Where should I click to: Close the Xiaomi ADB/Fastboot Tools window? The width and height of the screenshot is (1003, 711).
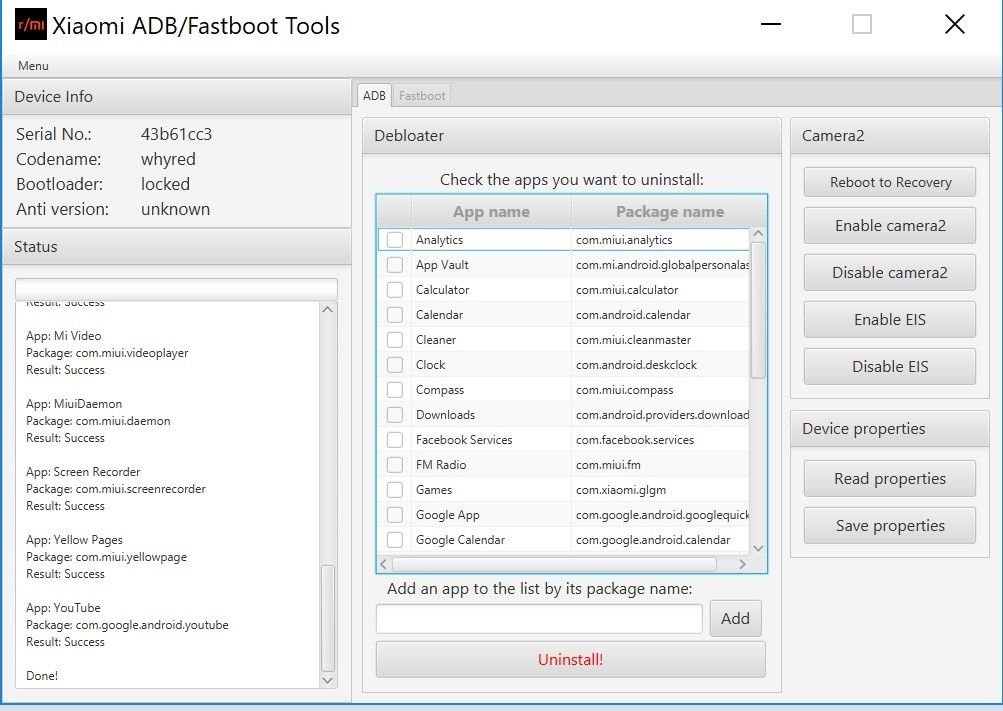pos(954,24)
